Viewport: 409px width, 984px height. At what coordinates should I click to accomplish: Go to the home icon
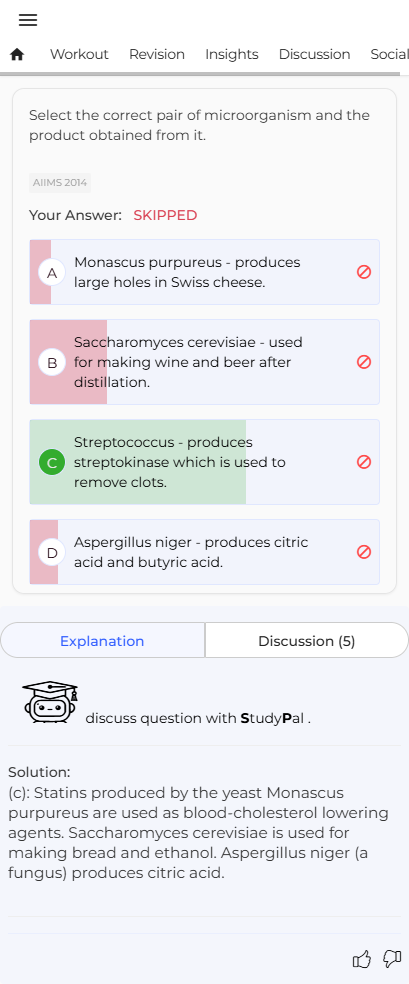pos(18,55)
